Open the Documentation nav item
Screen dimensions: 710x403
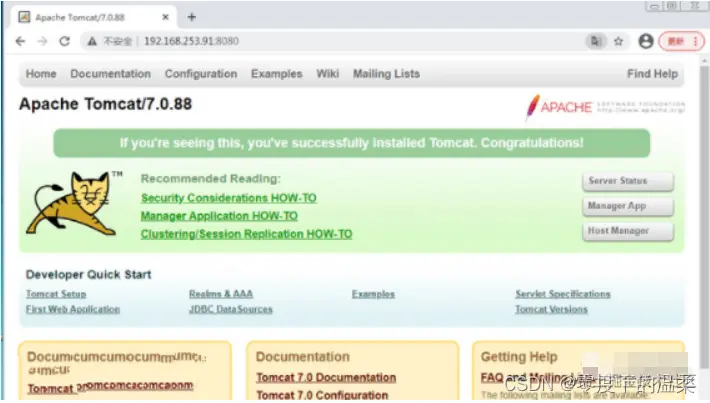tap(110, 73)
